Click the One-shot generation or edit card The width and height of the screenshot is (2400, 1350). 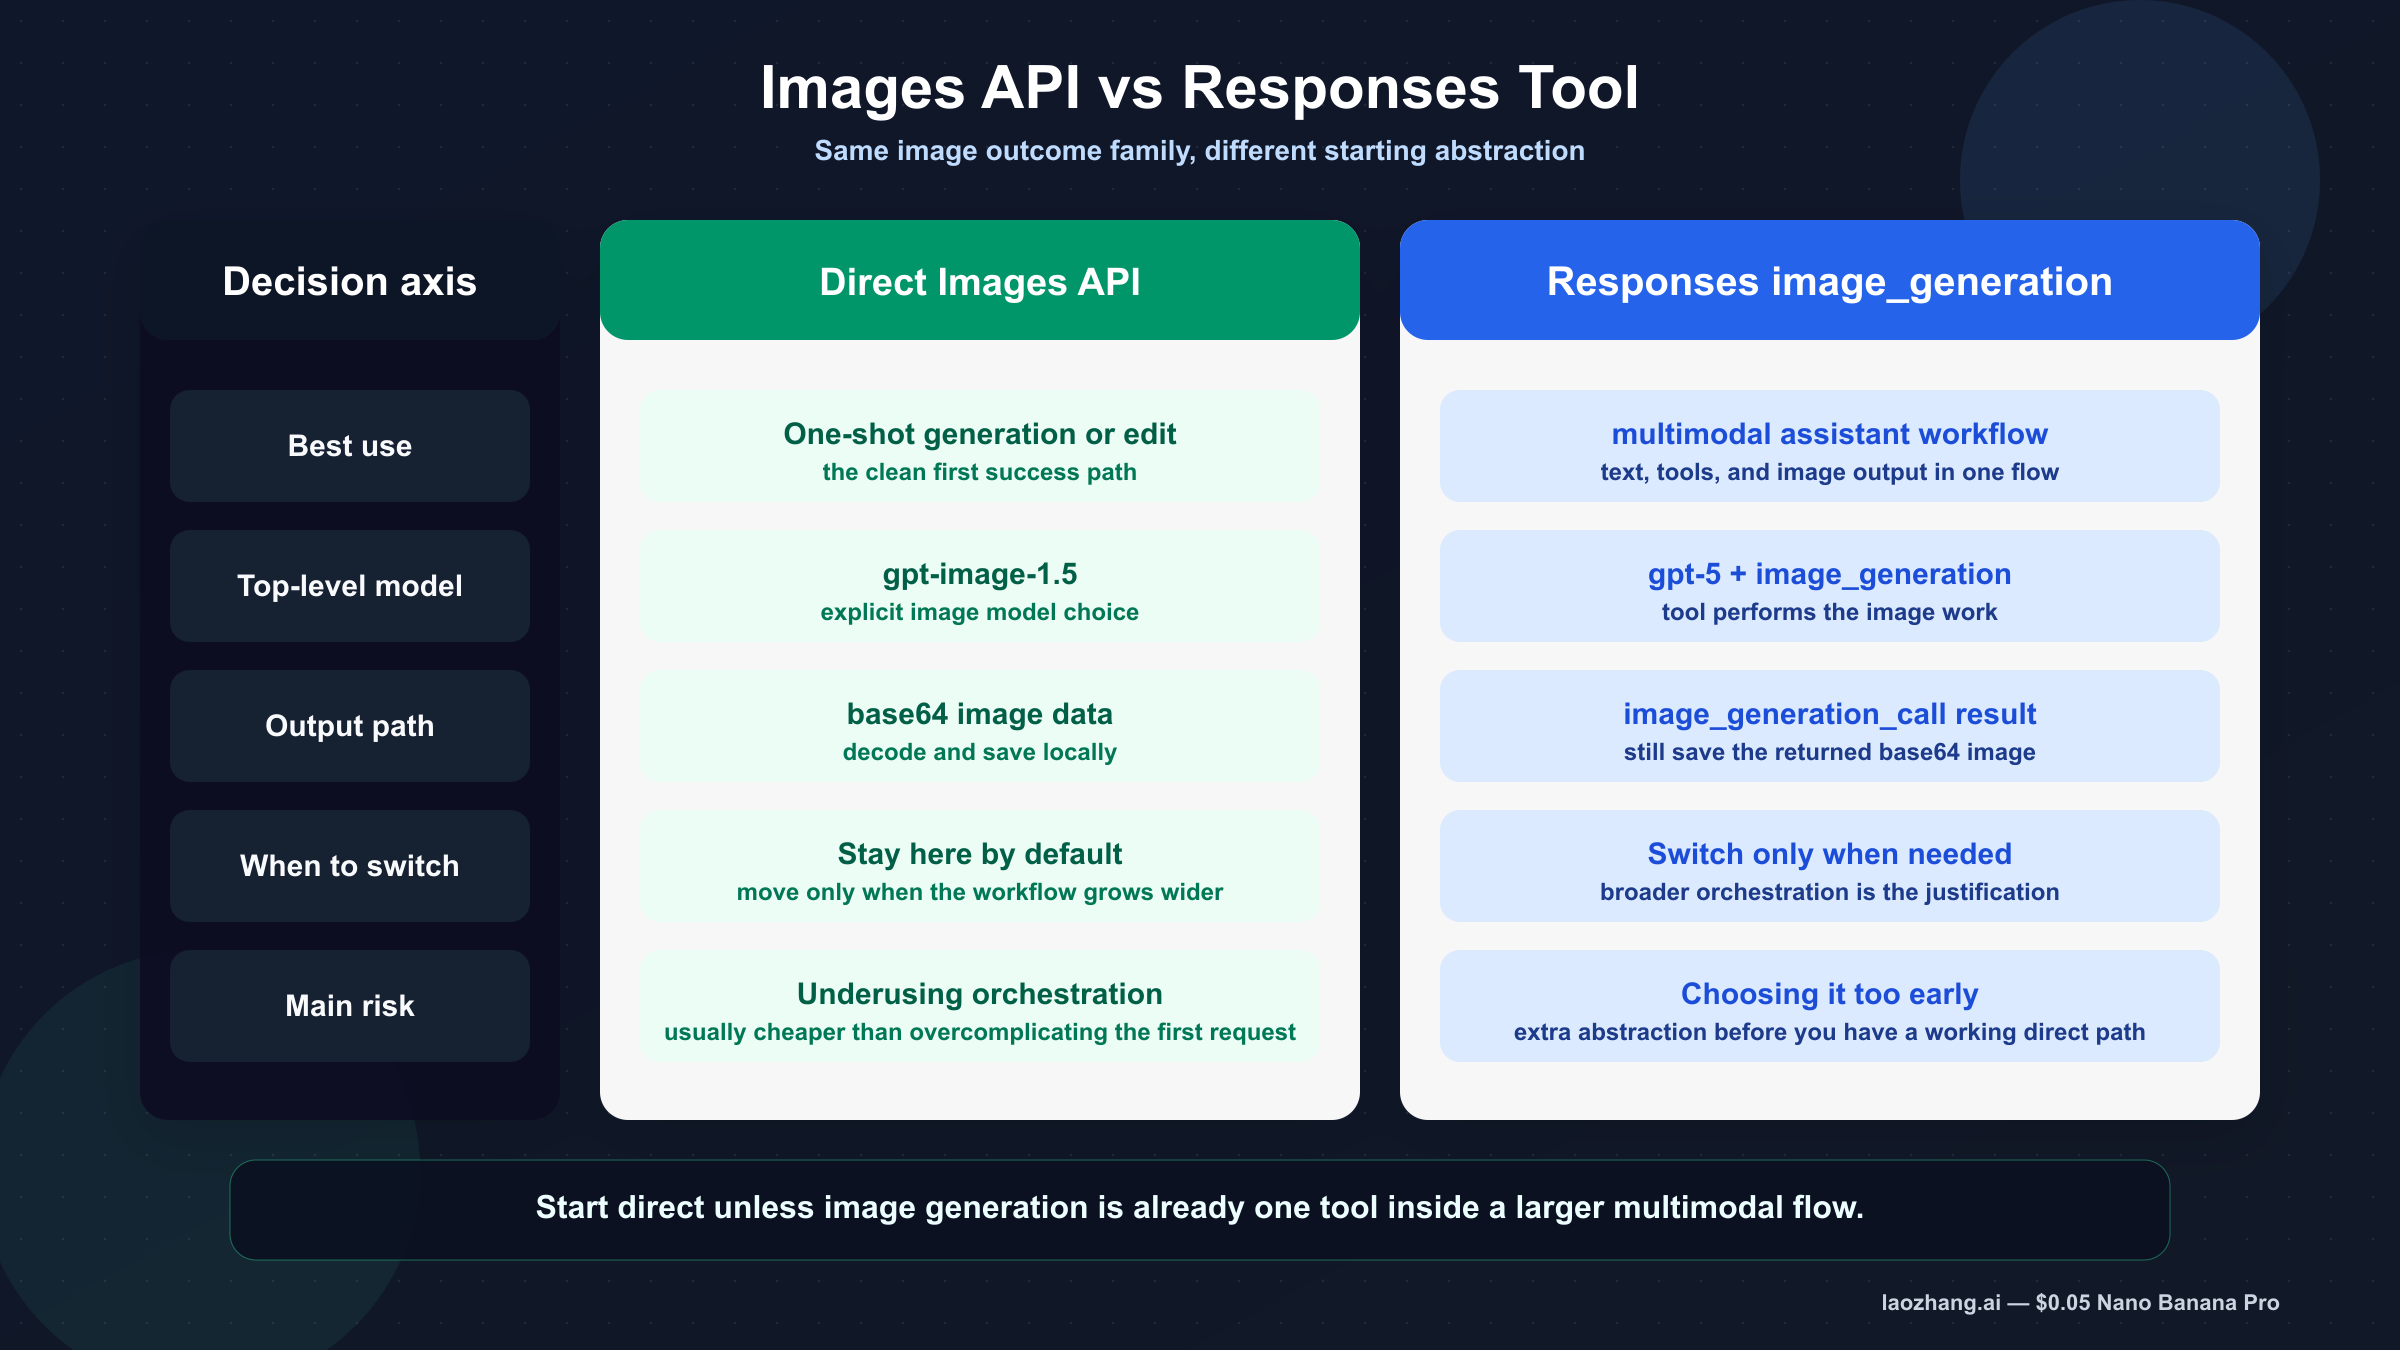980,446
